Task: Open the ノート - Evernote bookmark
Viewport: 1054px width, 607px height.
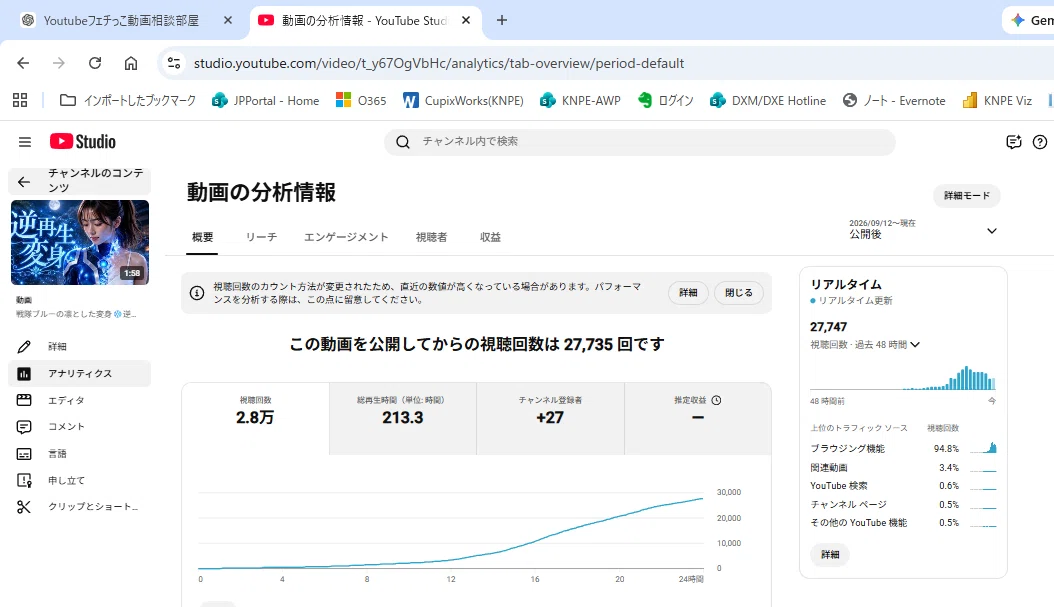Action: (x=894, y=101)
